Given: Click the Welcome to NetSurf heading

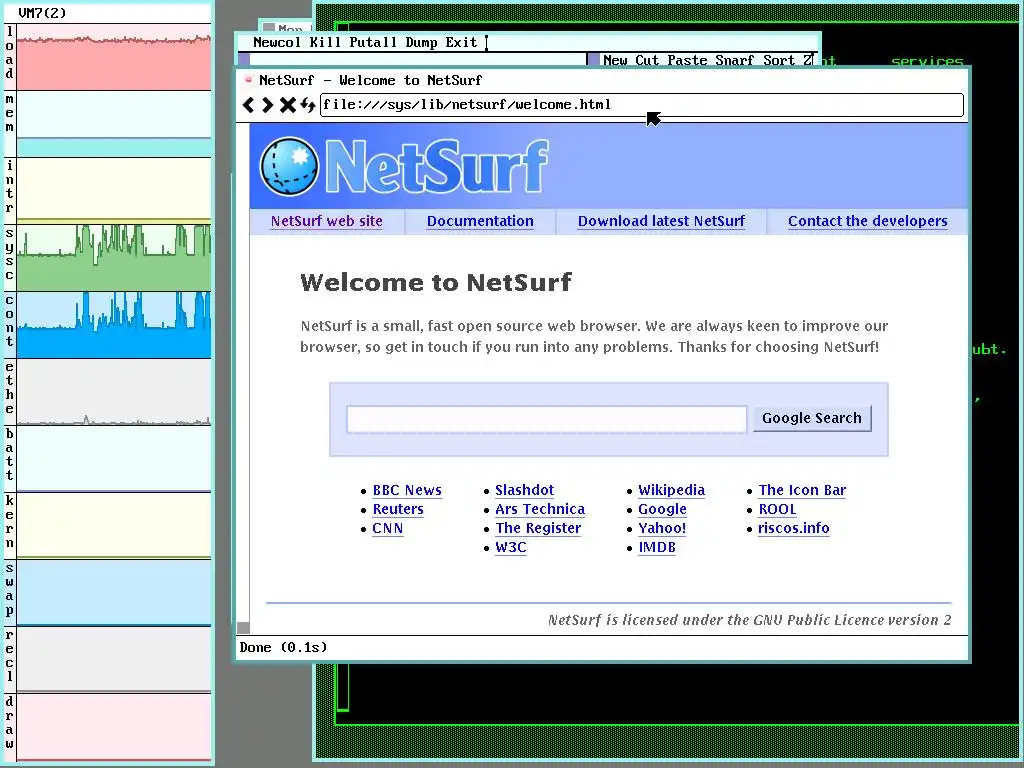Looking at the screenshot, I should (x=436, y=282).
